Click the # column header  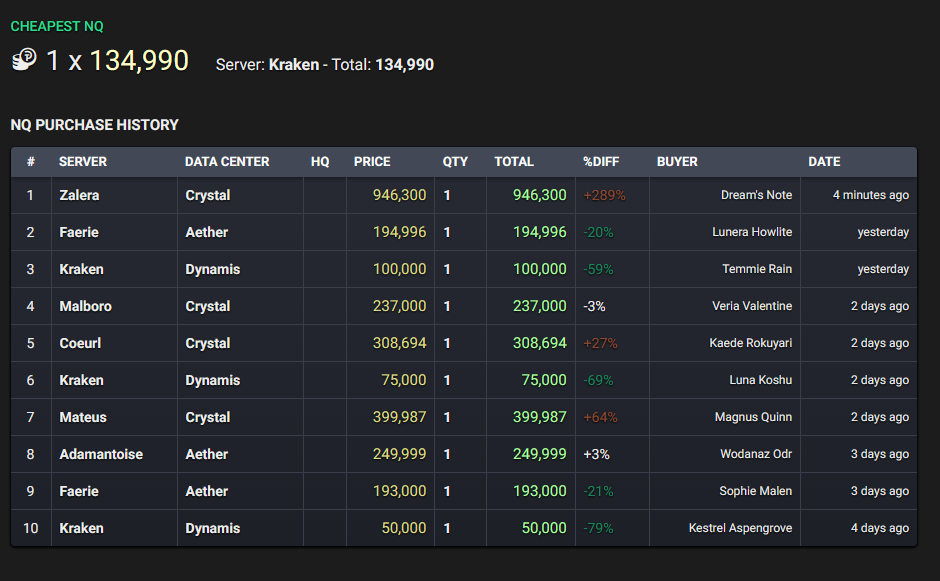point(31,162)
